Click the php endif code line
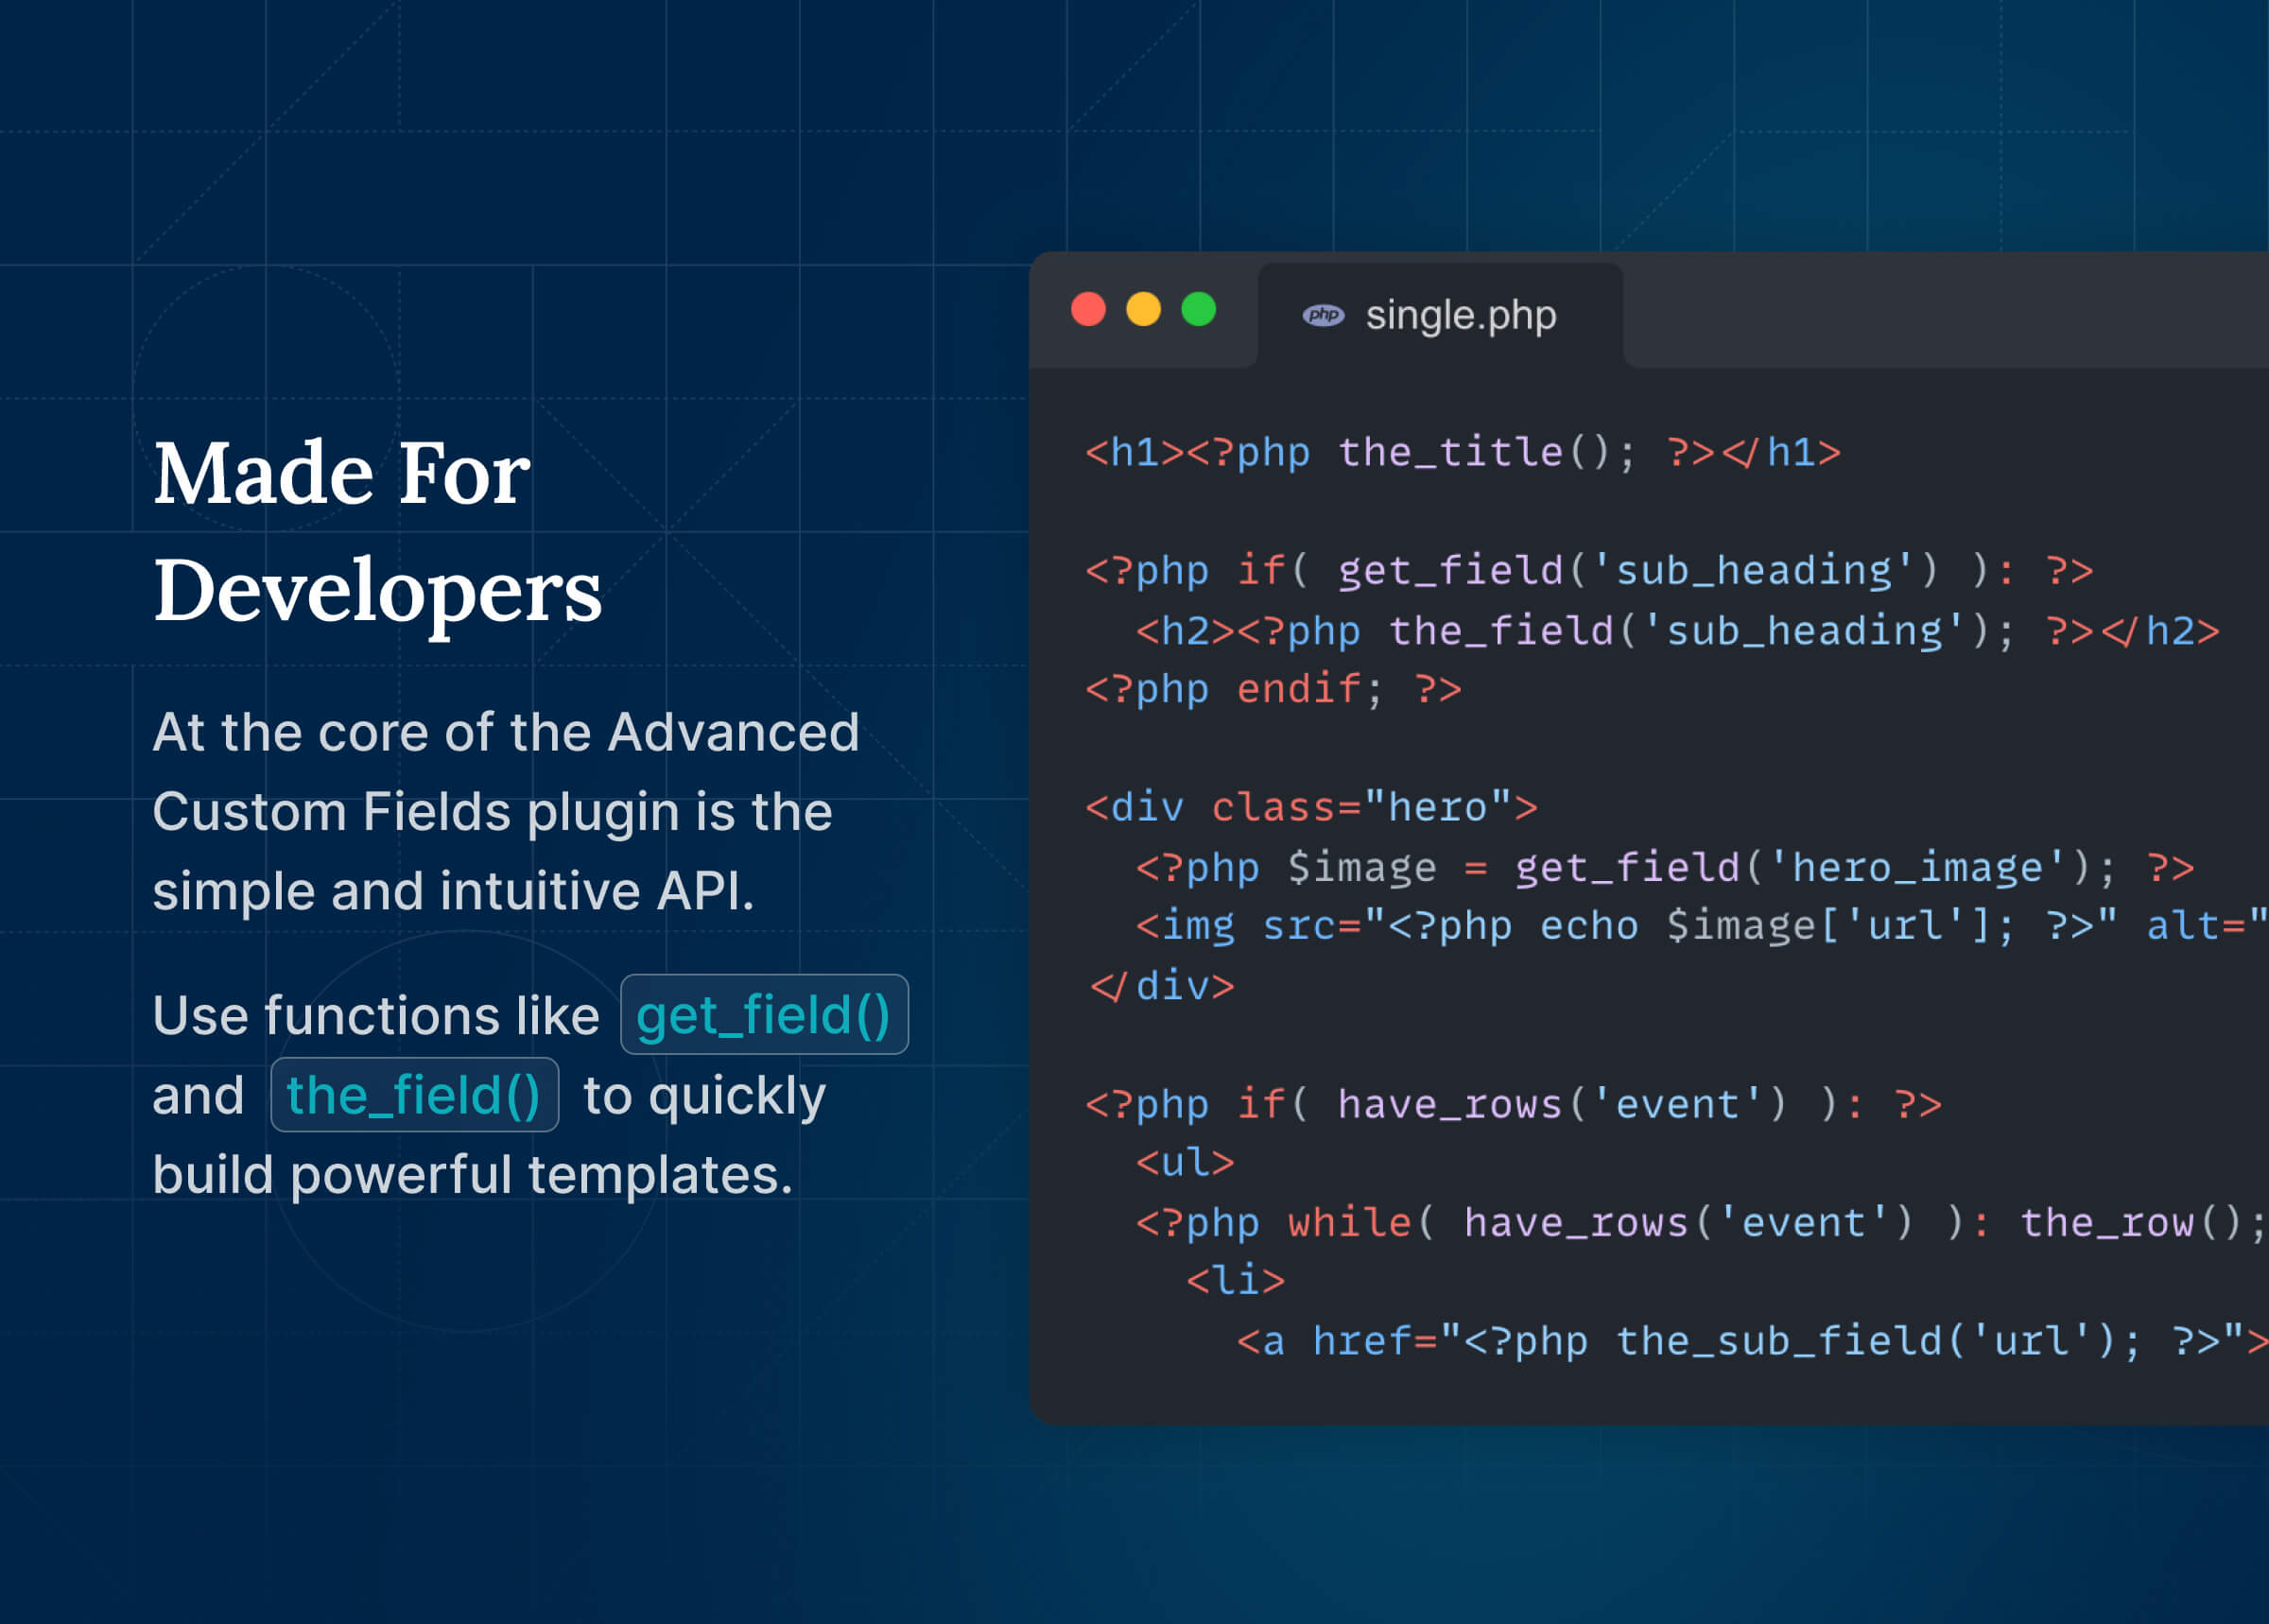Screen dimensions: 2269x1624 pyautogui.click(x=1273, y=690)
